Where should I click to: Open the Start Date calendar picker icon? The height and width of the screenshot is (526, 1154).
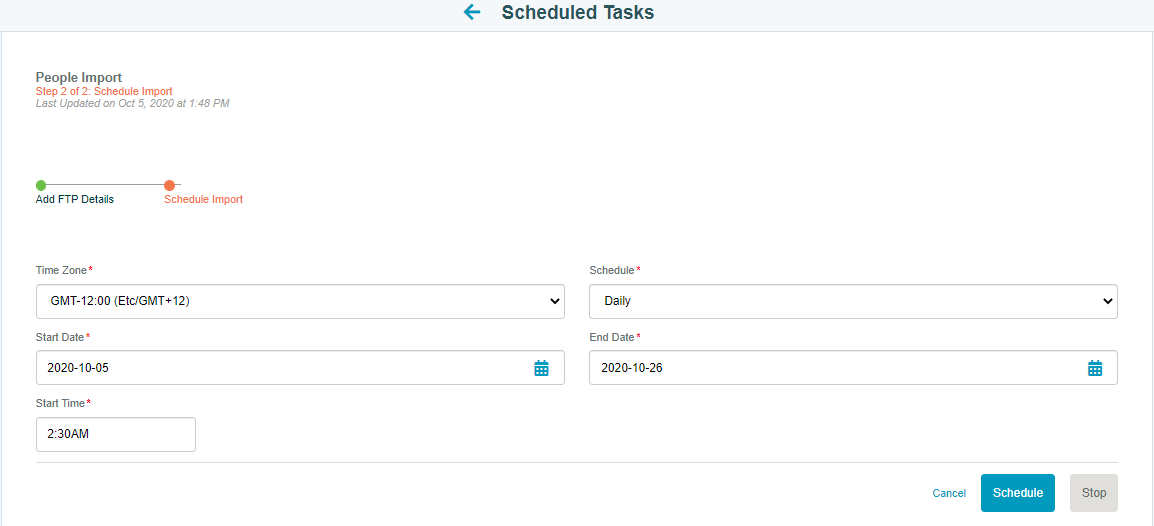[542, 369]
